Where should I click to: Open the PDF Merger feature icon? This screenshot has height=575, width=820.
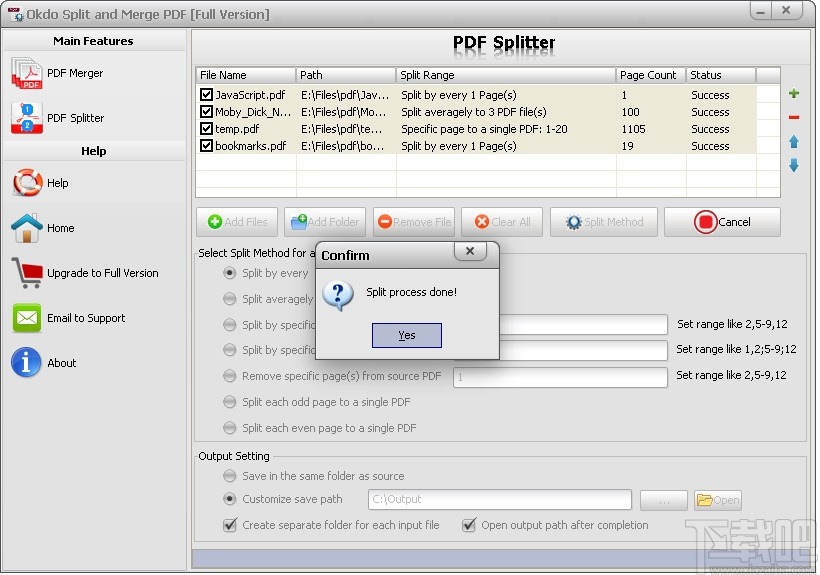pyautogui.click(x=26, y=73)
